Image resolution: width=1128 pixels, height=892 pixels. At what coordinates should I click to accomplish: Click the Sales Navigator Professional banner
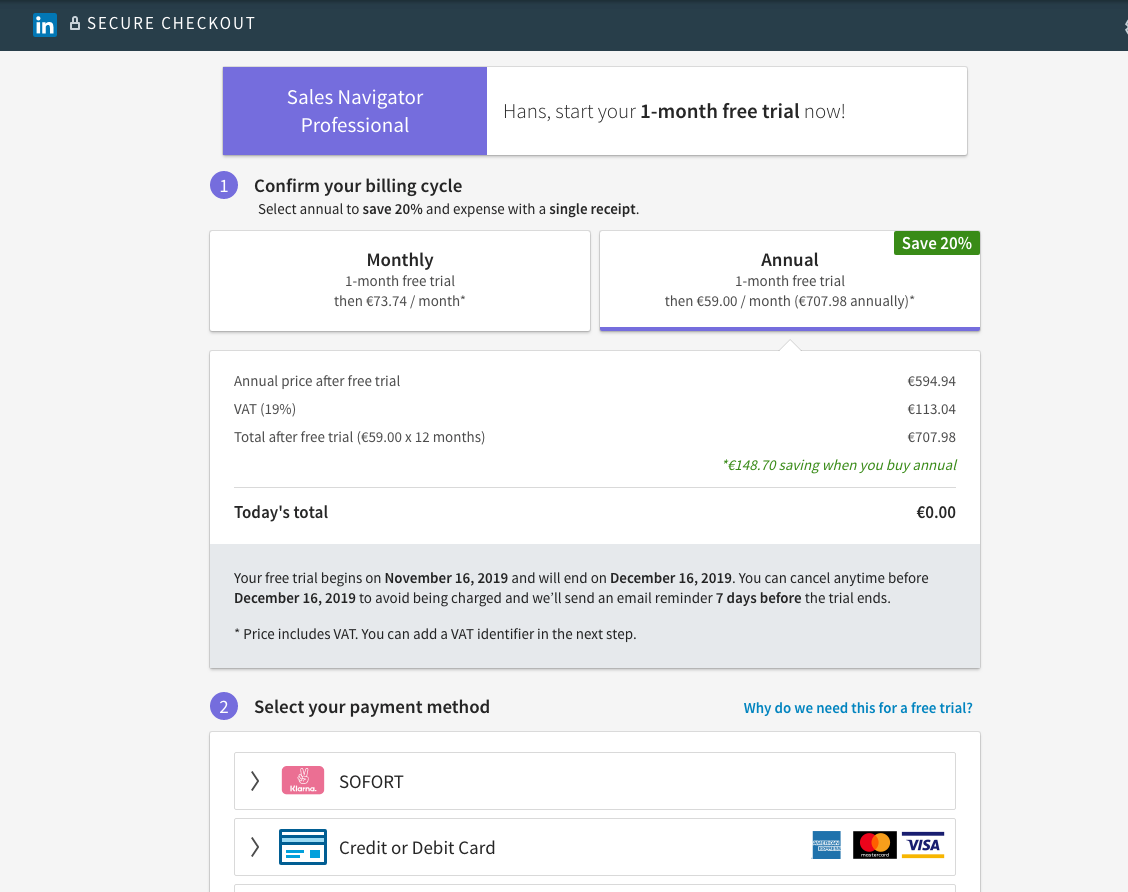click(355, 111)
